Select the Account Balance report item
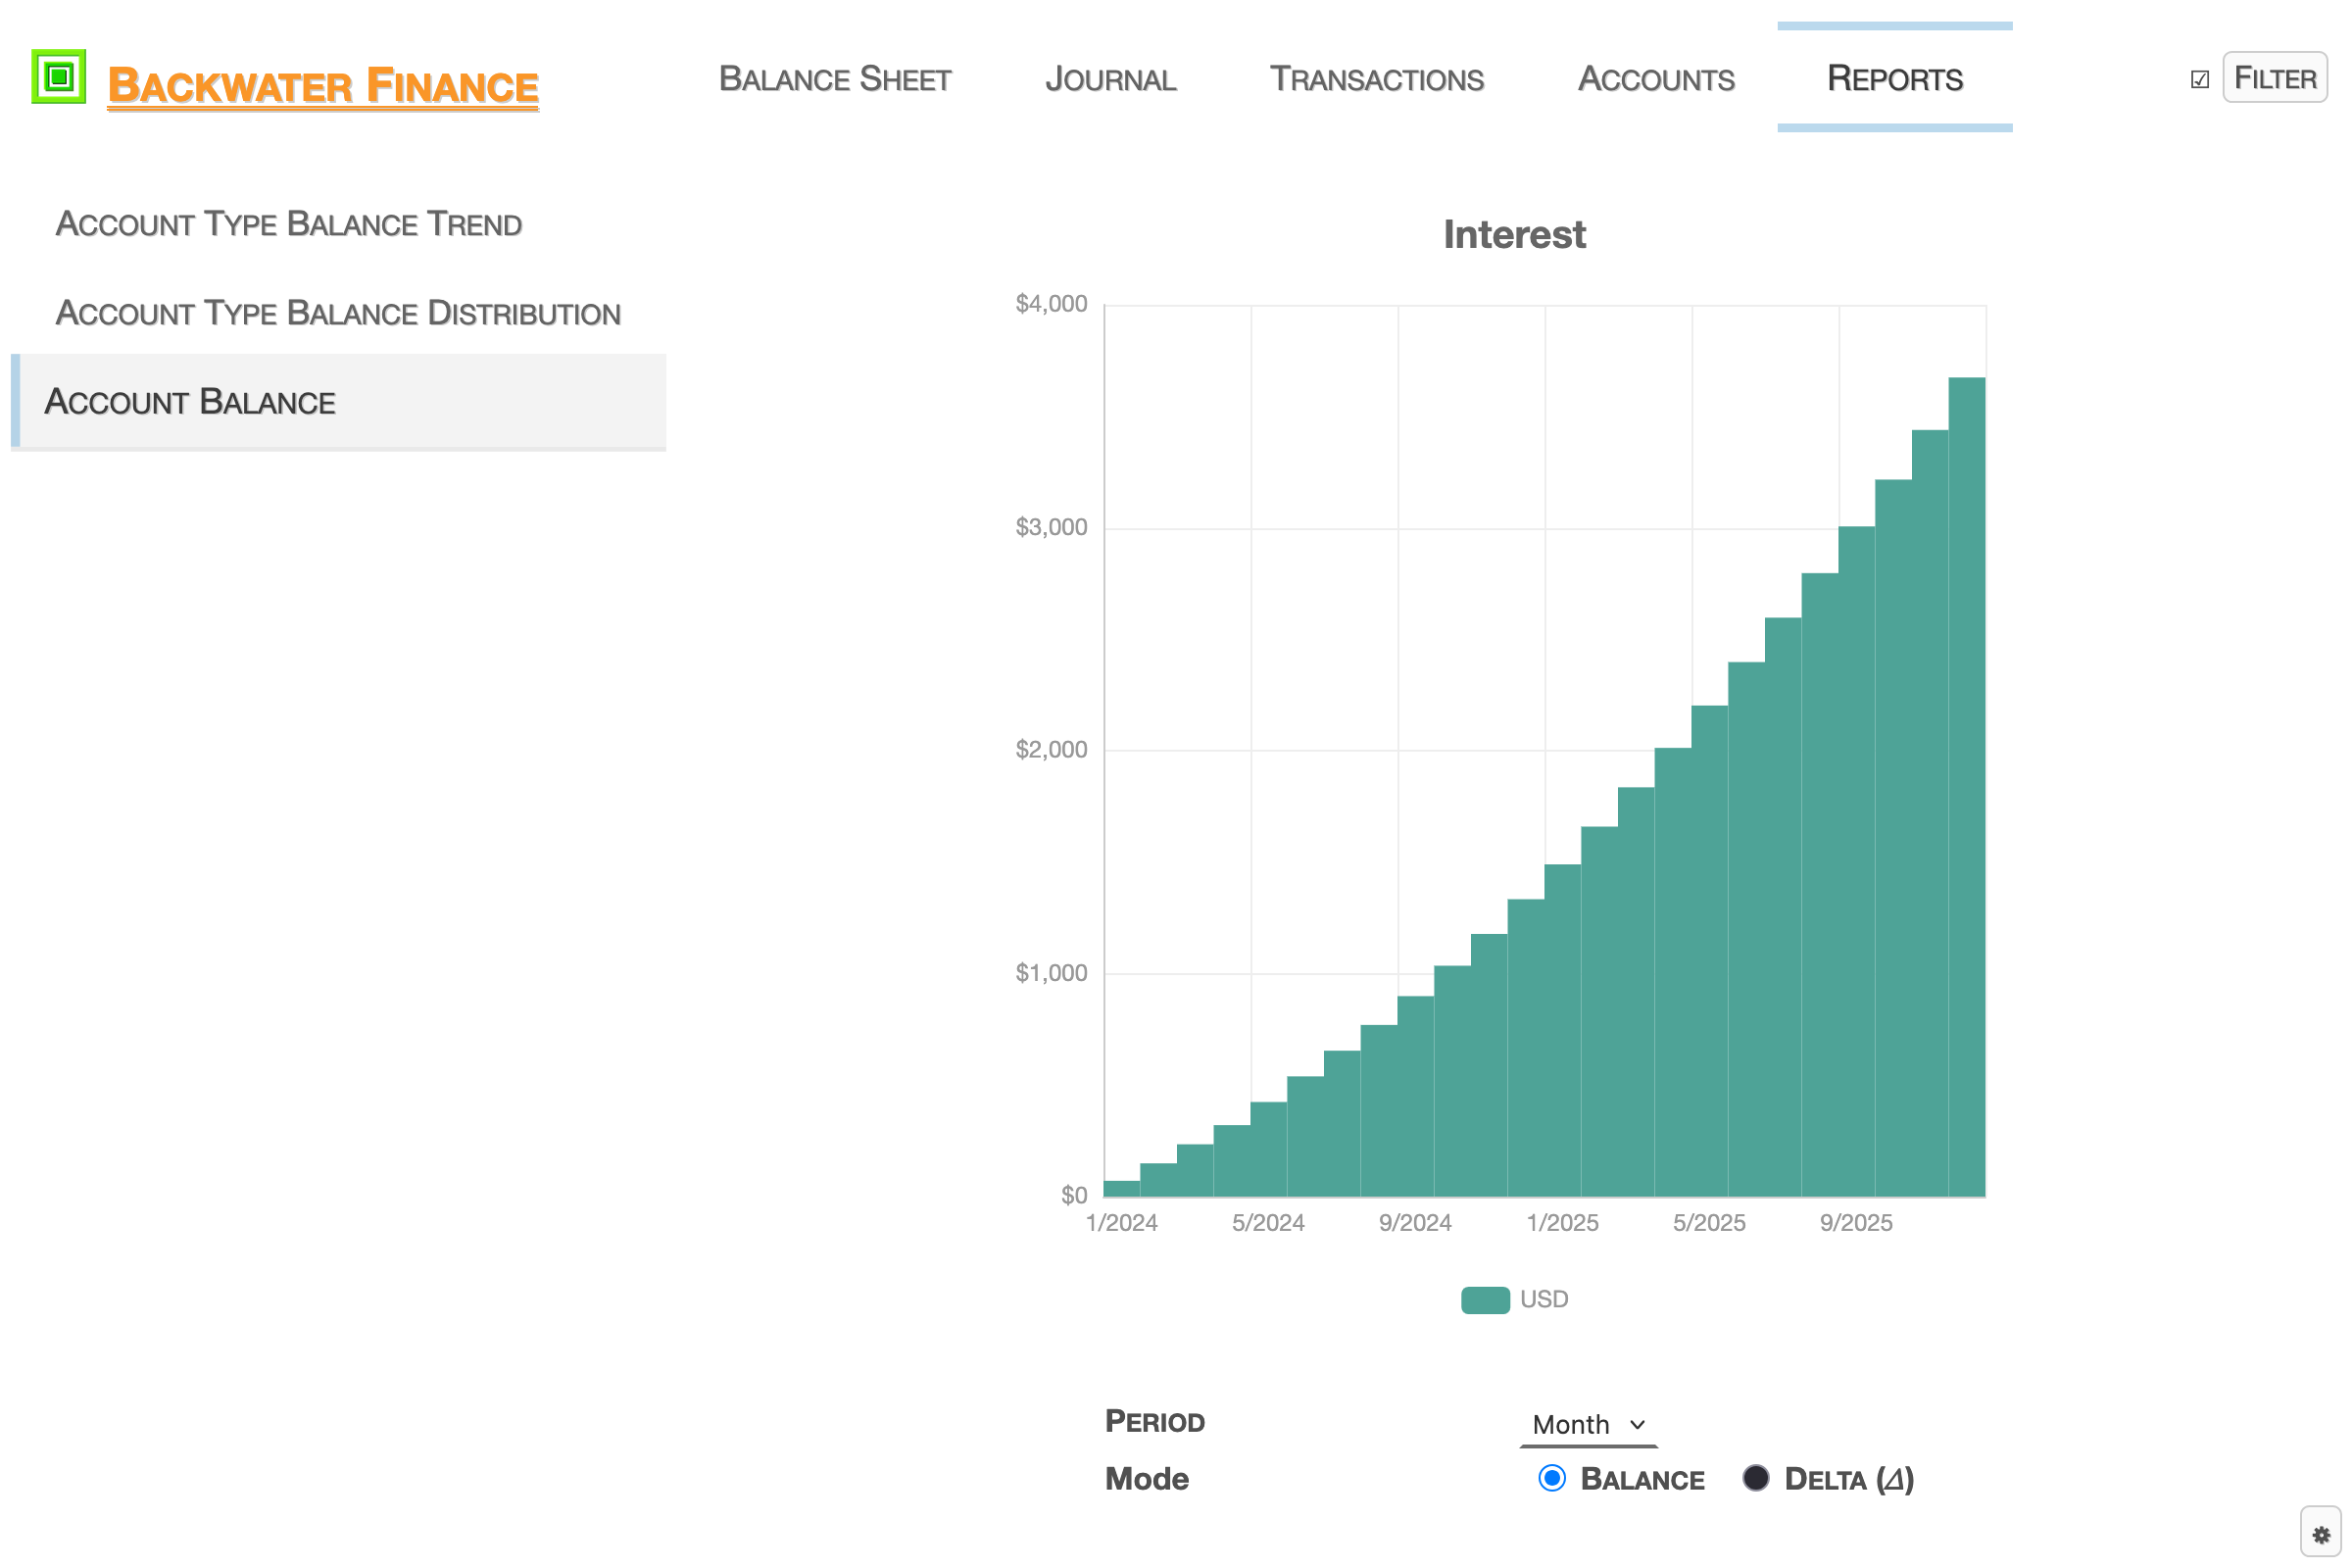 pyautogui.click(x=190, y=402)
